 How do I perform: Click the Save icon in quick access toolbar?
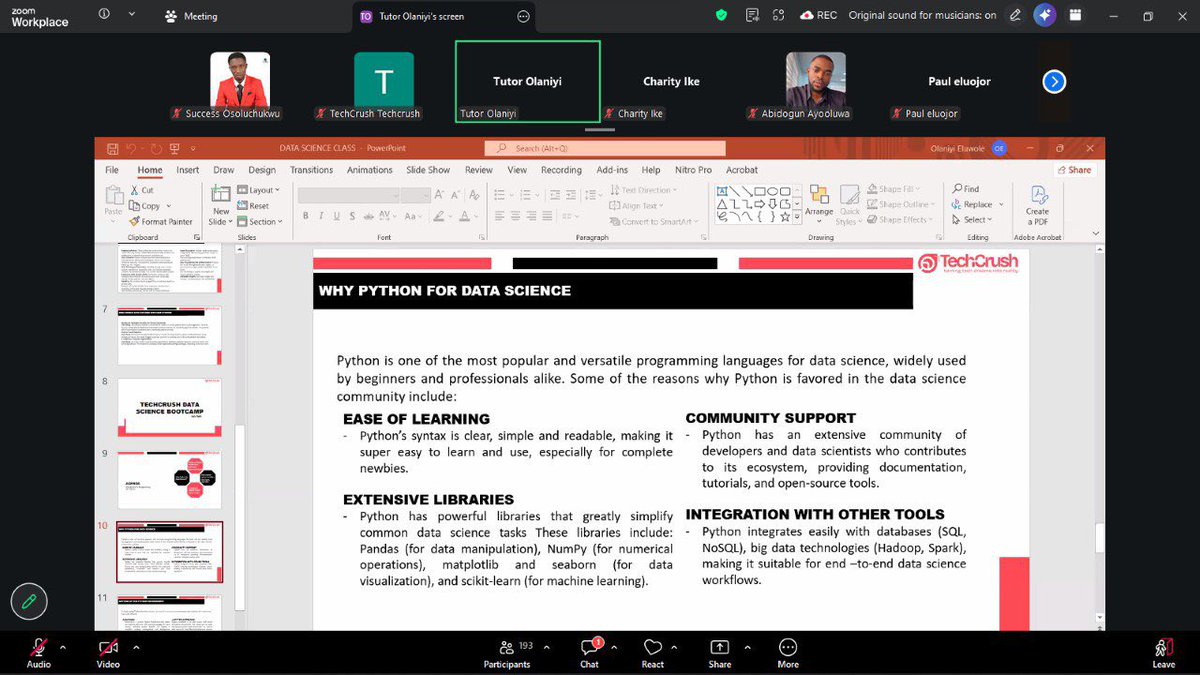coord(112,148)
